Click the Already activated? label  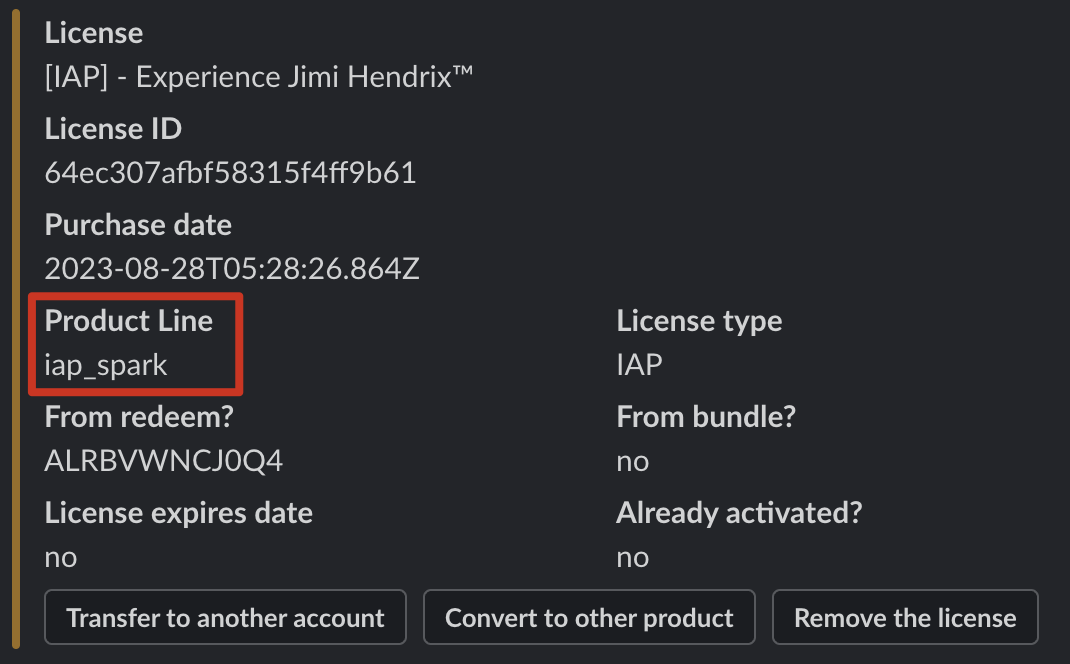pos(739,513)
